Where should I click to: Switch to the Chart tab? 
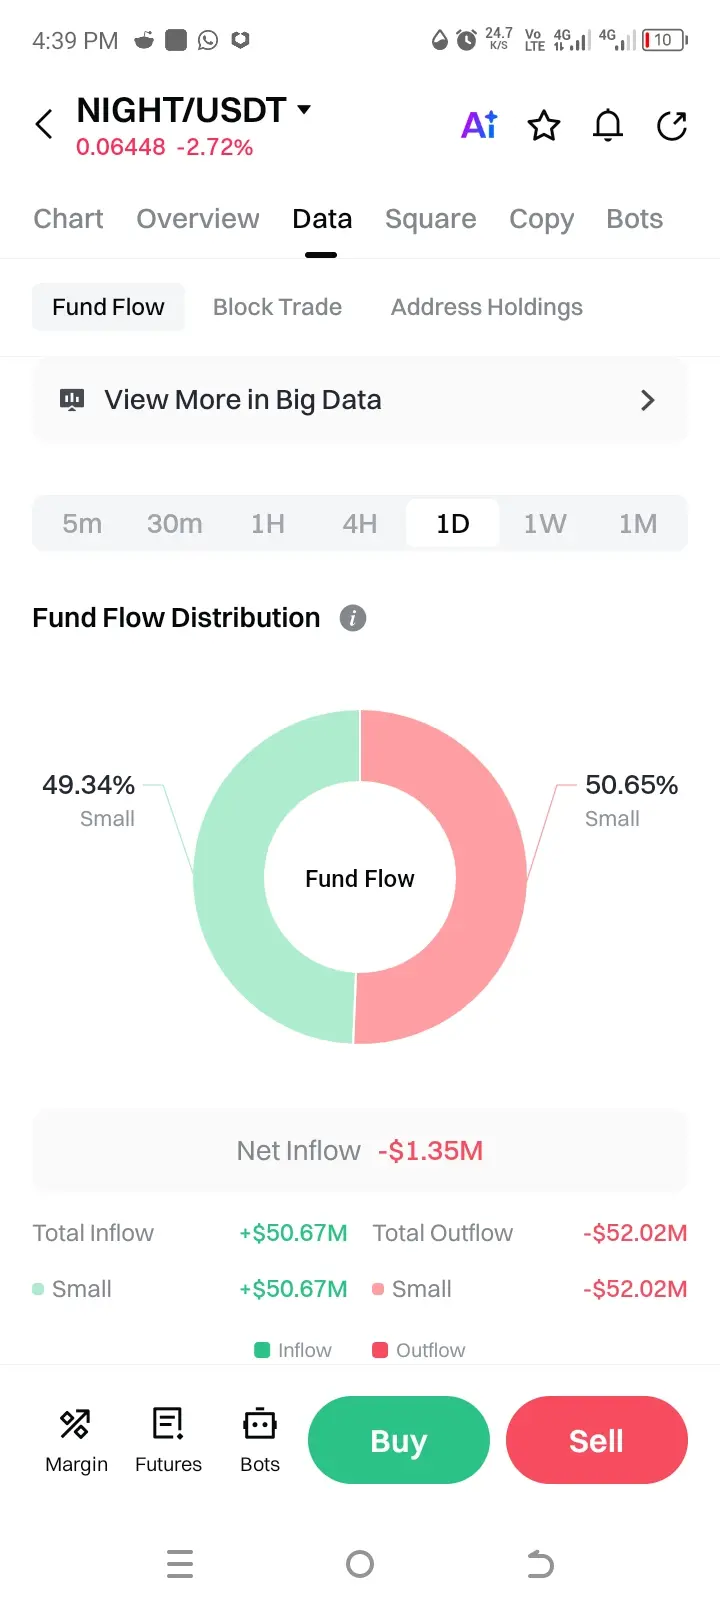68,219
